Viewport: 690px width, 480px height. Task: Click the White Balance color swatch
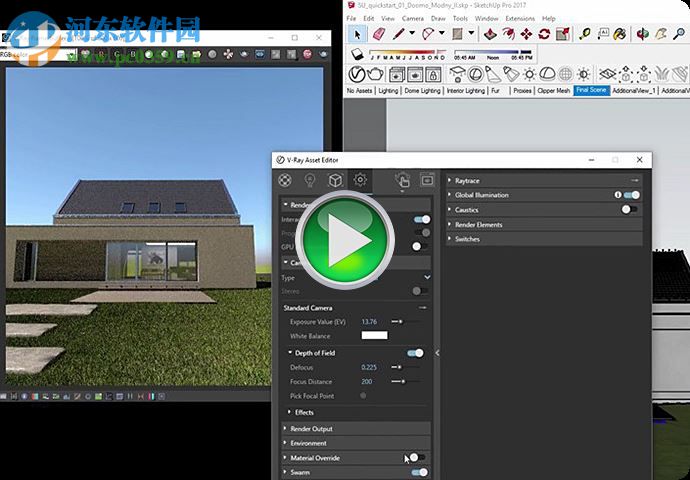pyautogui.click(x=374, y=335)
